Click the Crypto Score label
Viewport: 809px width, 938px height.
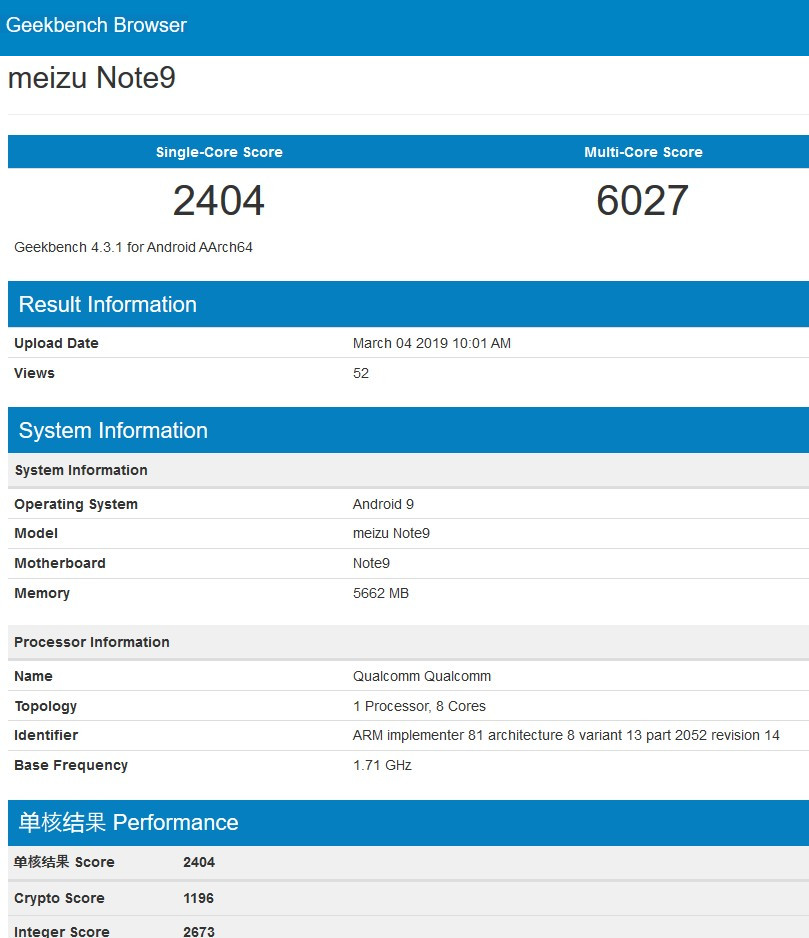coord(59,898)
